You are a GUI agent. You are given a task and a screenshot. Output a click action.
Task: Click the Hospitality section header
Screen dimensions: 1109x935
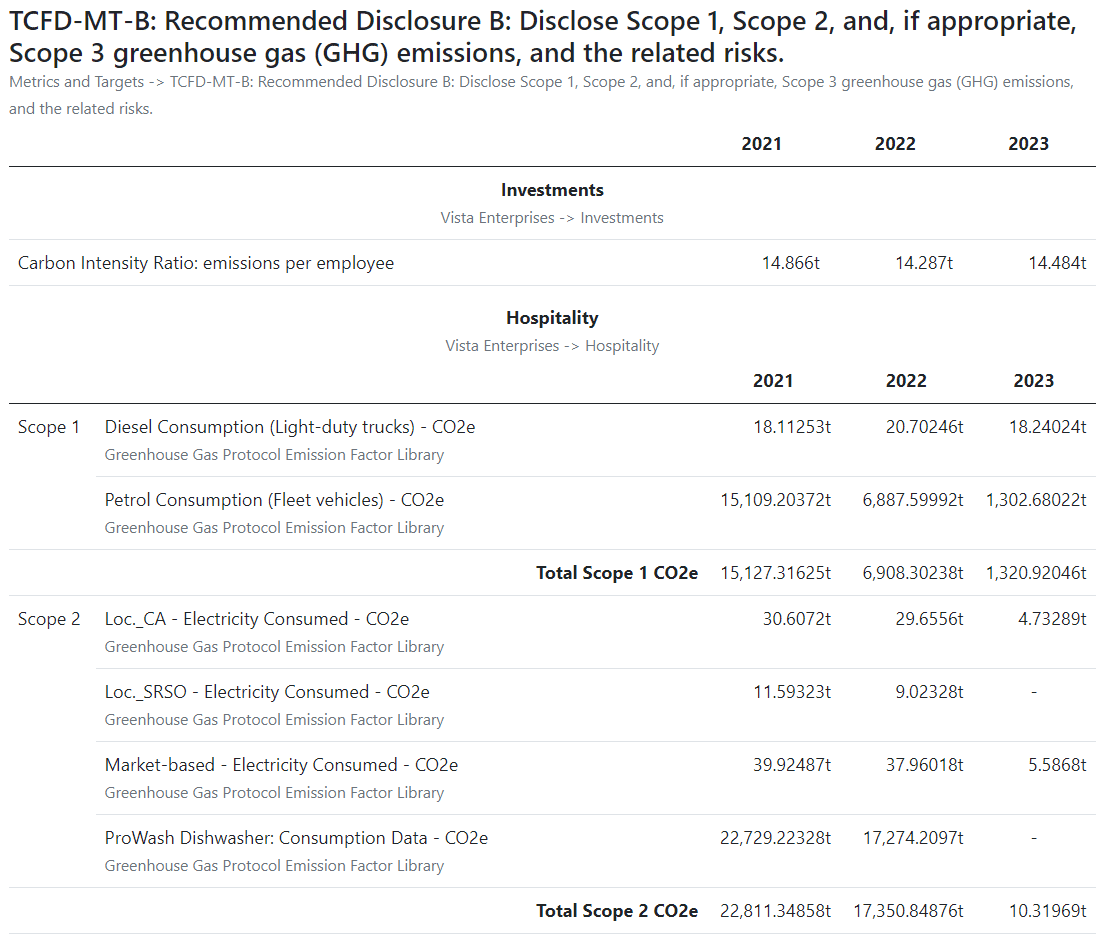point(552,317)
